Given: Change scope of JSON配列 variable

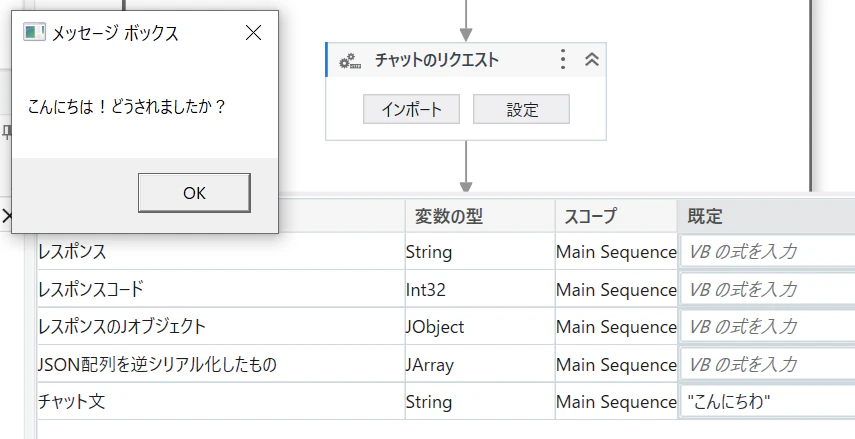Looking at the screenshot, I should 616,364.
